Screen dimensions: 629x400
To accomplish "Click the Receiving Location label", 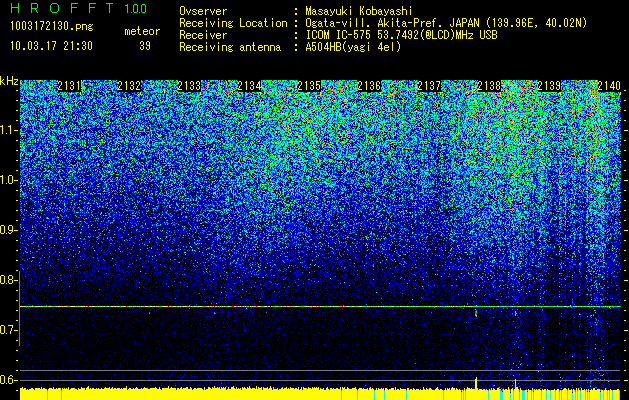I will pos(233,23).
